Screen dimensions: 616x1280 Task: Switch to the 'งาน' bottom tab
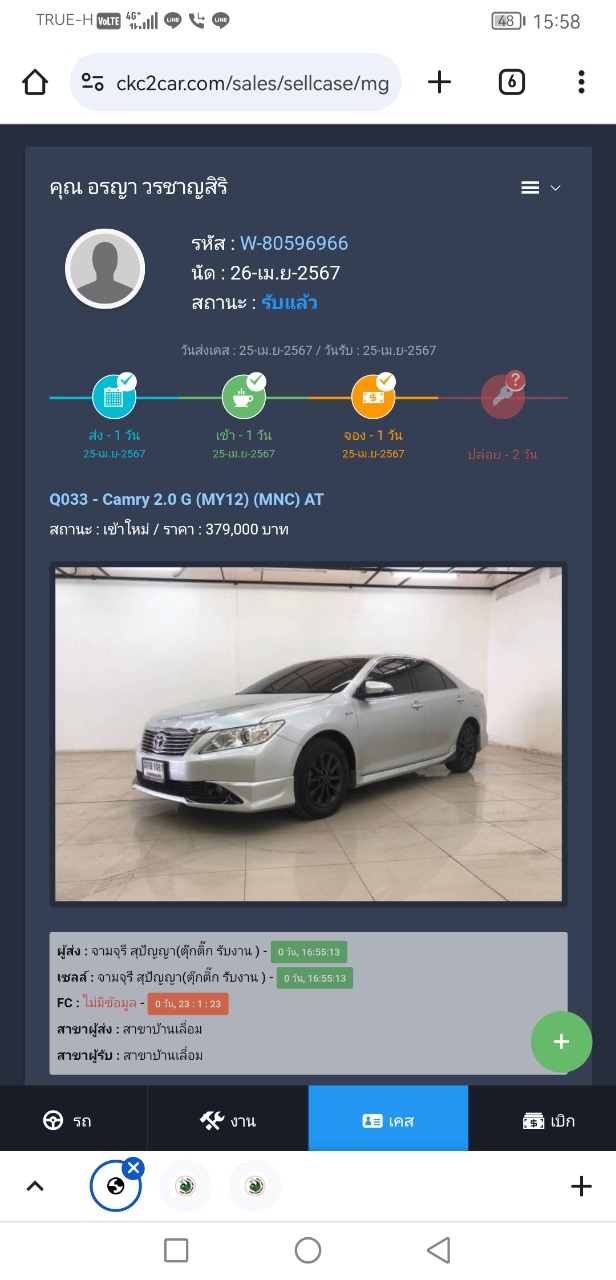228,1120
